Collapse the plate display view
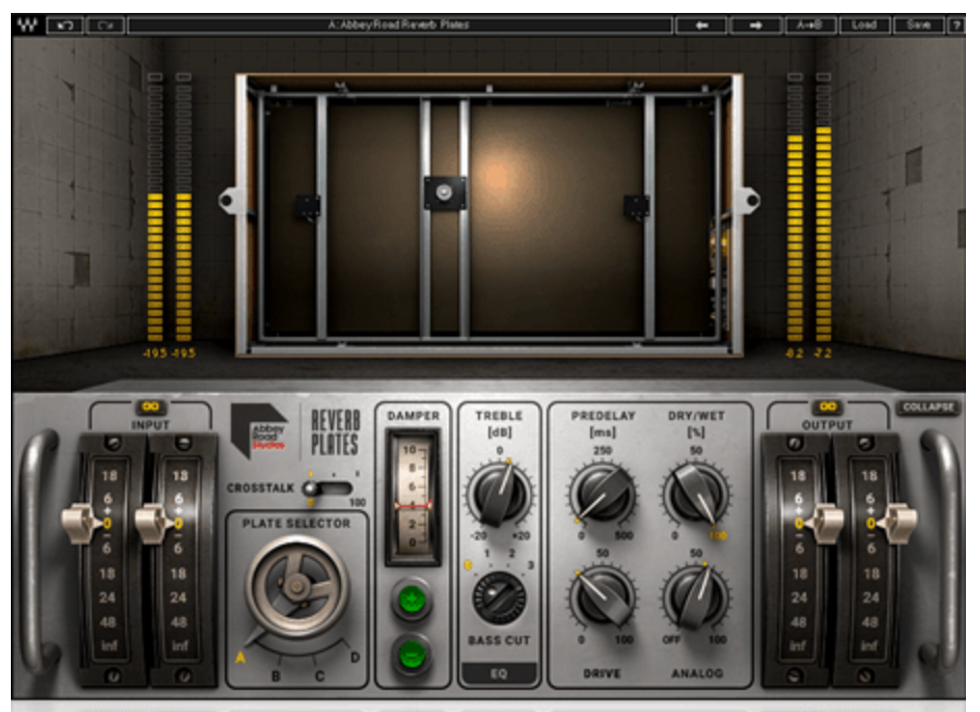Viewport: 980px width, 712px height. click(928, 408)
